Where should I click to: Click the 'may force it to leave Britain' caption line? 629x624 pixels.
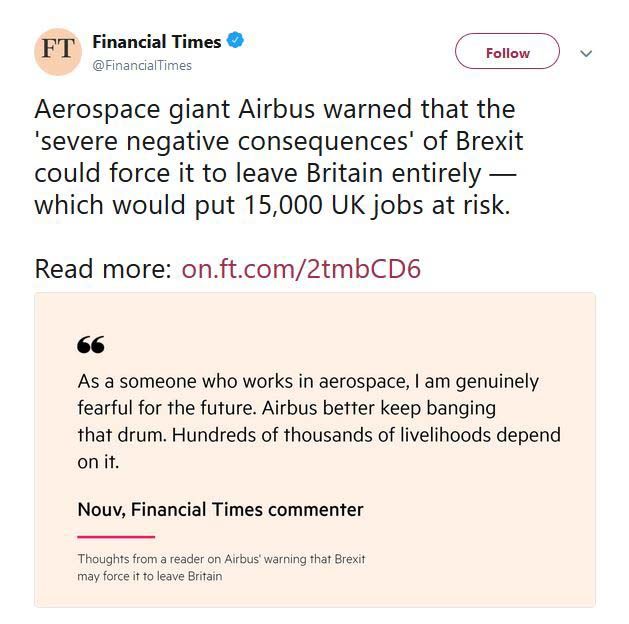(149, 576)
